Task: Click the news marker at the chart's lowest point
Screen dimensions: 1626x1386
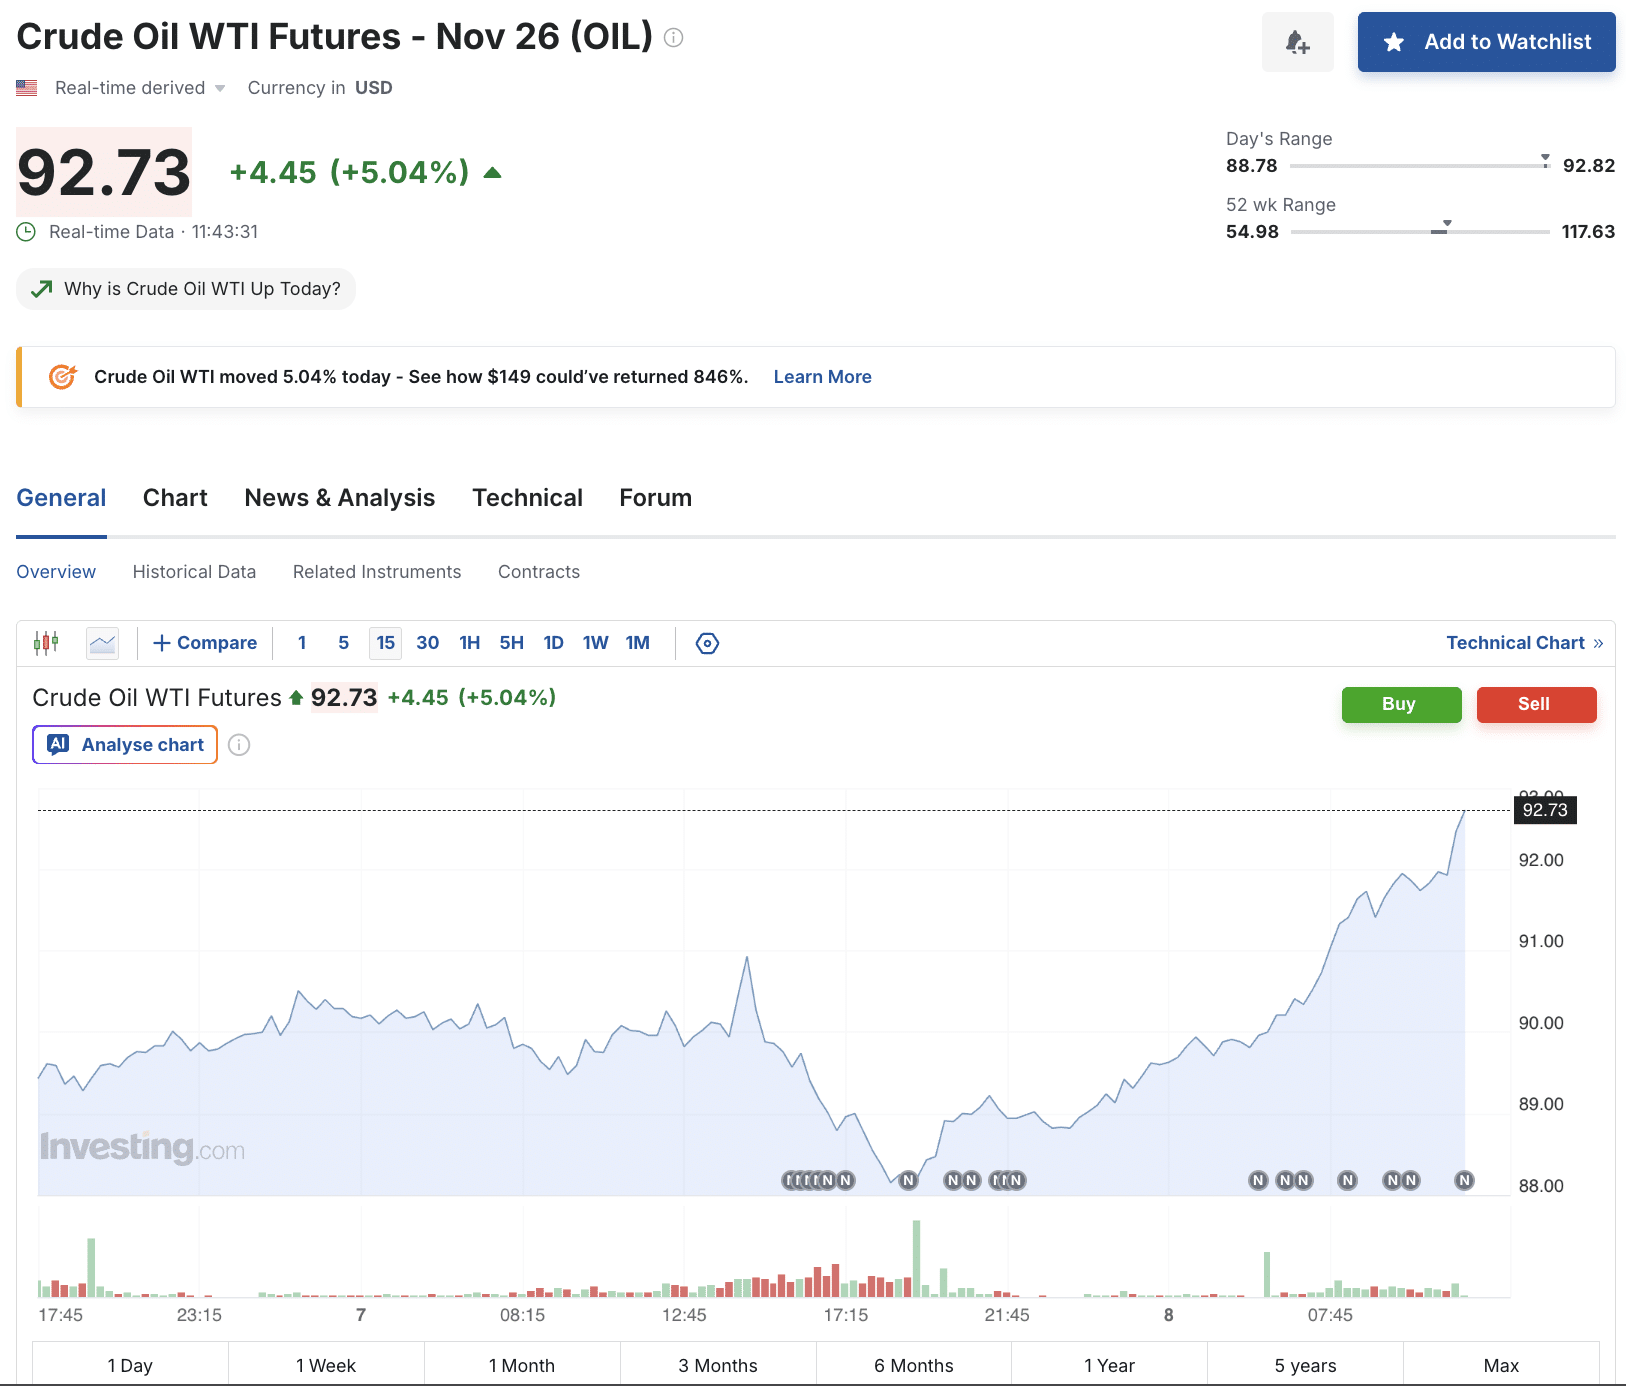Action: (x=908, y=1180)
